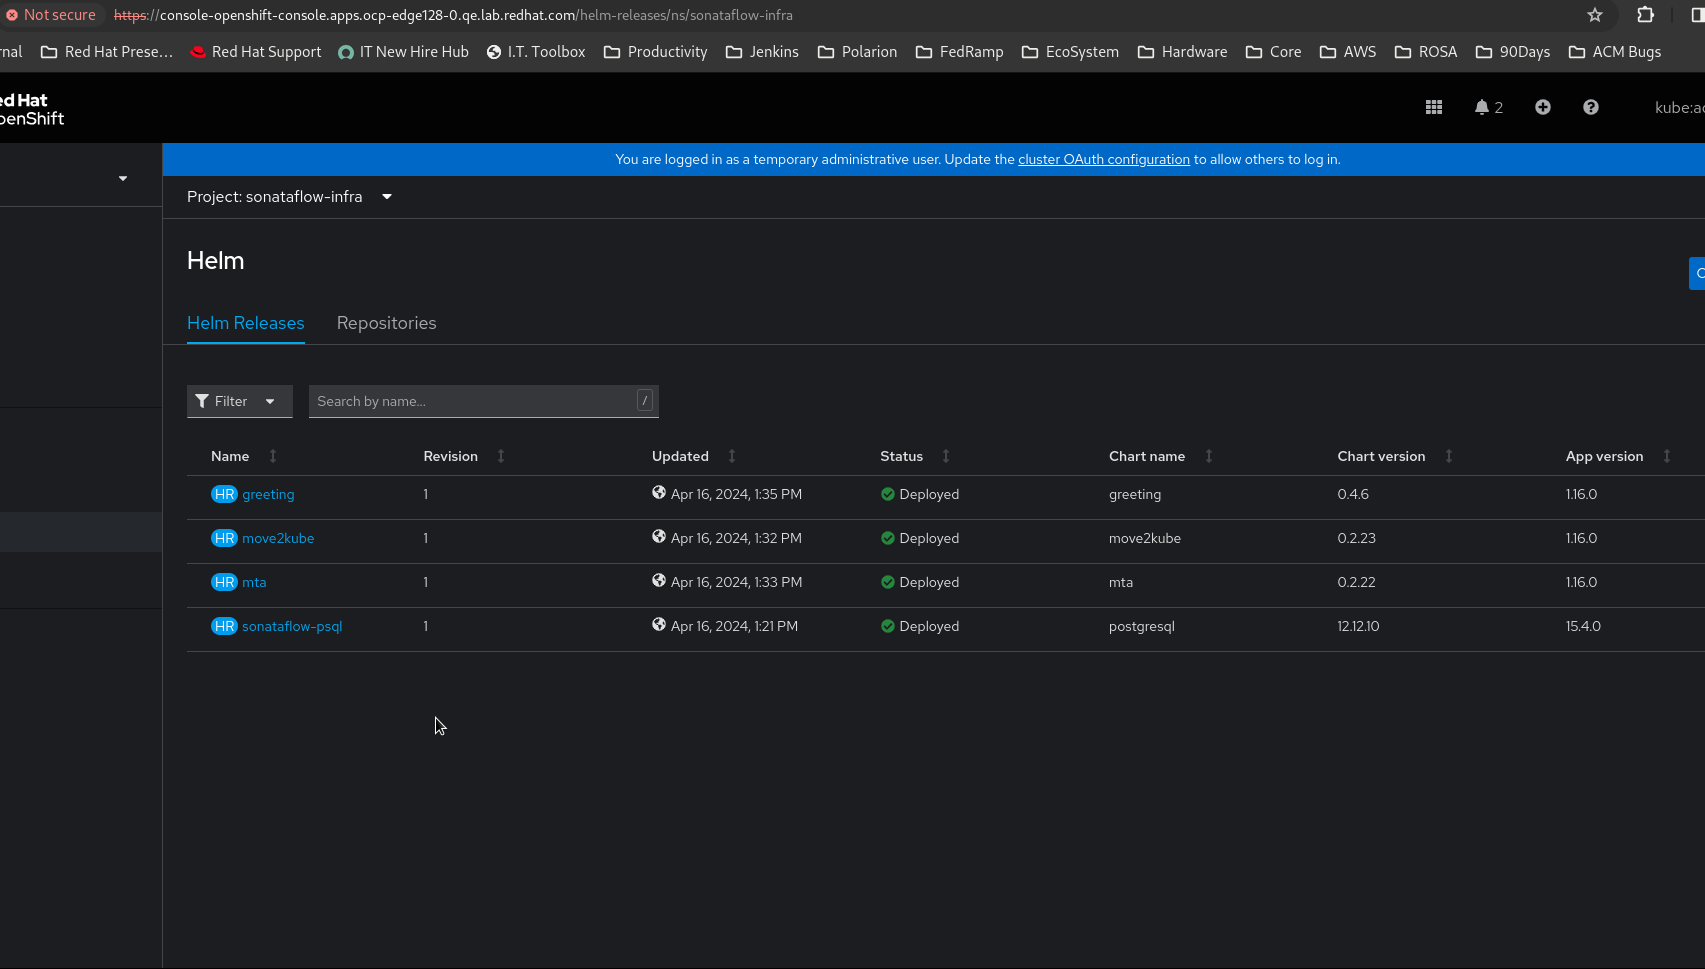Click the HR badge for sonataflow-psql
This screenshot has width=1705, height=969.
[x=224, y=626]
